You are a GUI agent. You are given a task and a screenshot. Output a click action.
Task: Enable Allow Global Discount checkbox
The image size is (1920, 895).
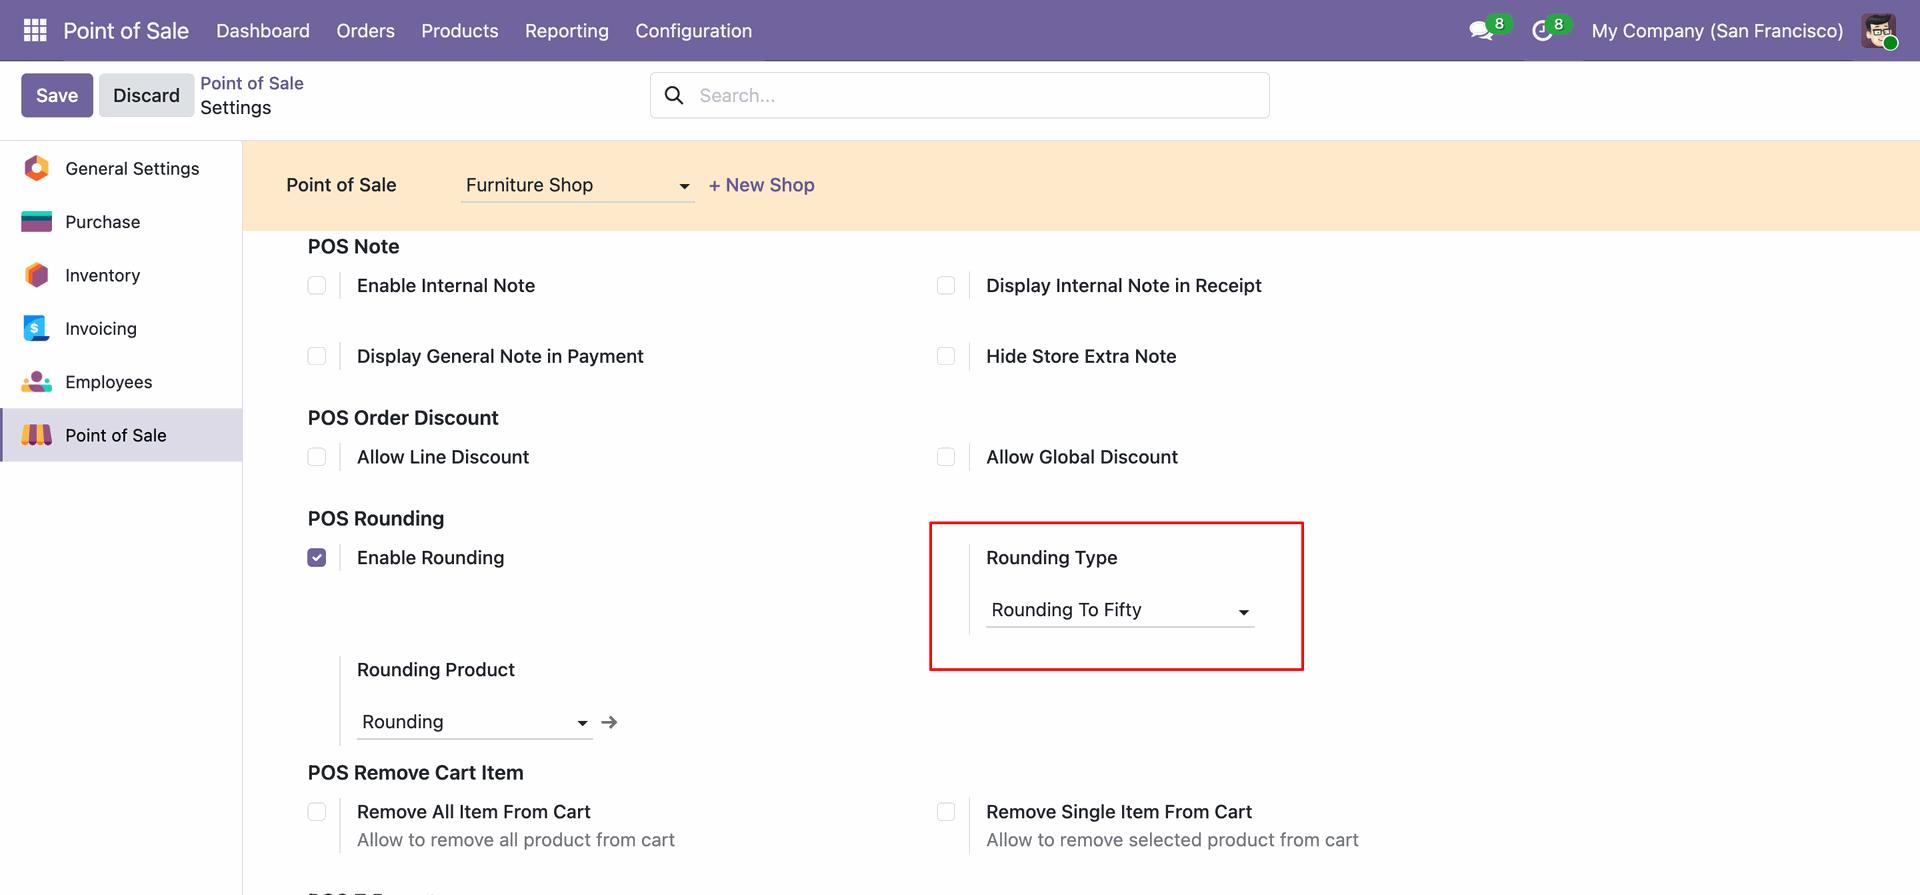pos(946,457)
